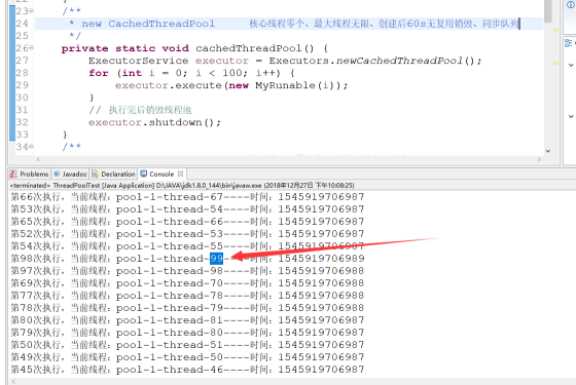Click 'MyRunable(i)' on line 29
The image size is (576, 385).
coord(295,85)
